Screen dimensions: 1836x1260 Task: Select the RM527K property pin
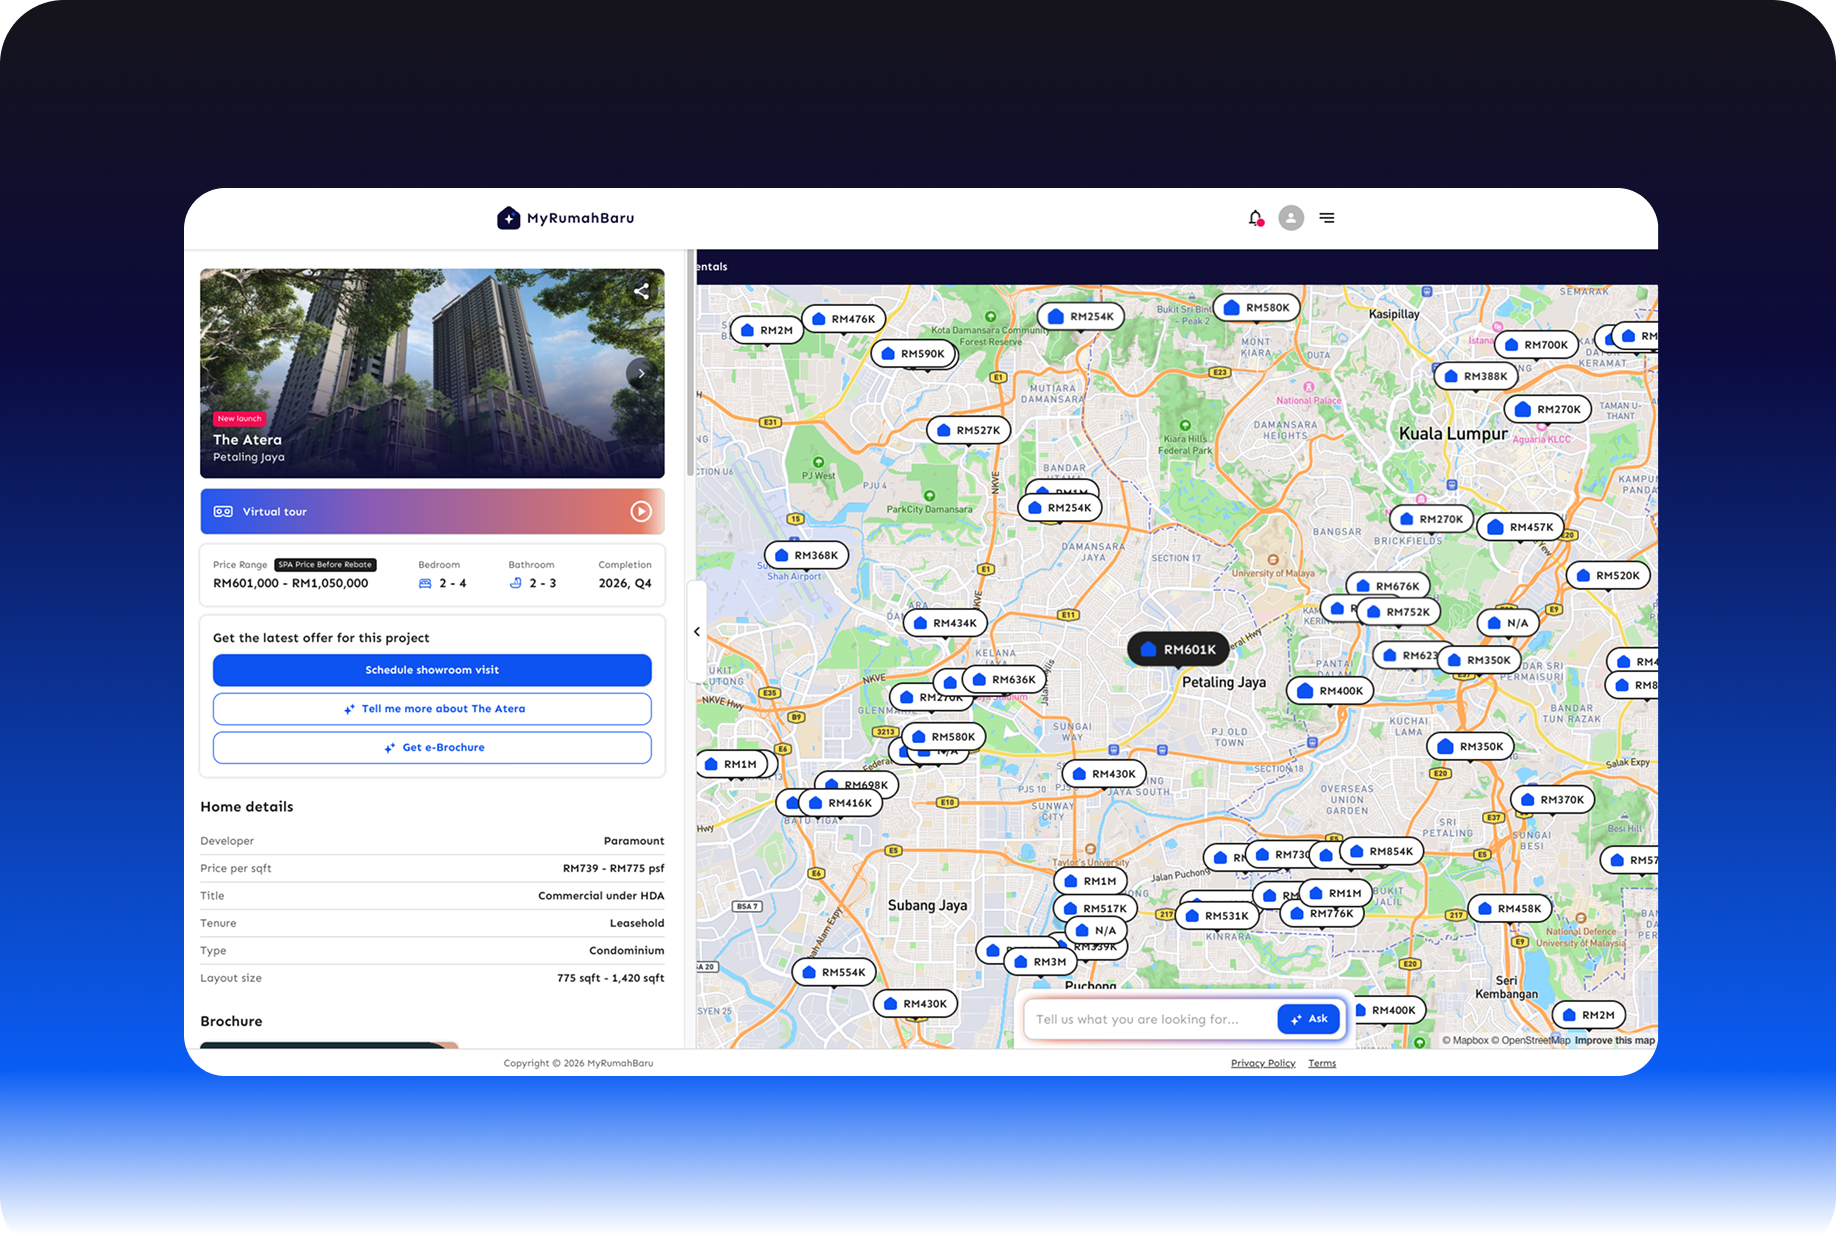coord(968,431)
